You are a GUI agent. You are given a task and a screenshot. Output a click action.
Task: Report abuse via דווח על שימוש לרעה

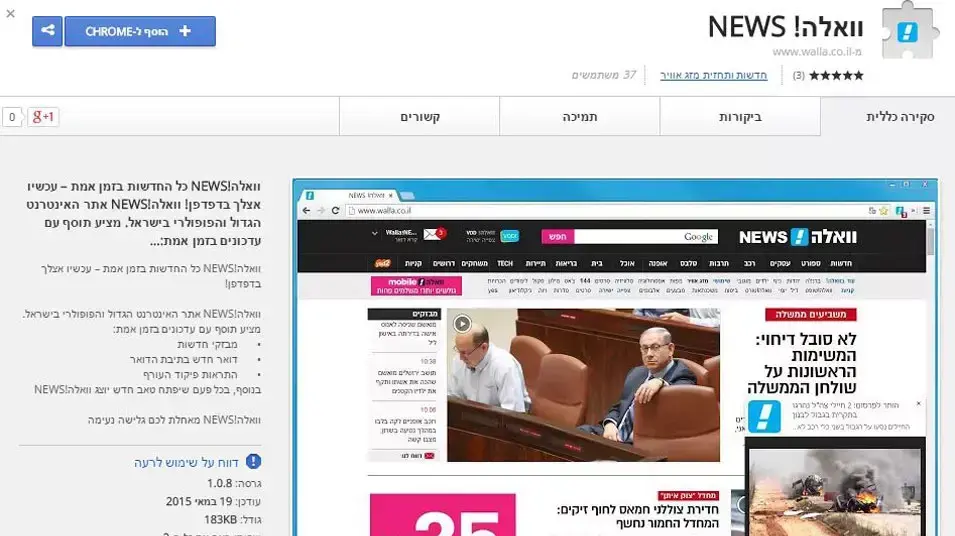point(186,462)
